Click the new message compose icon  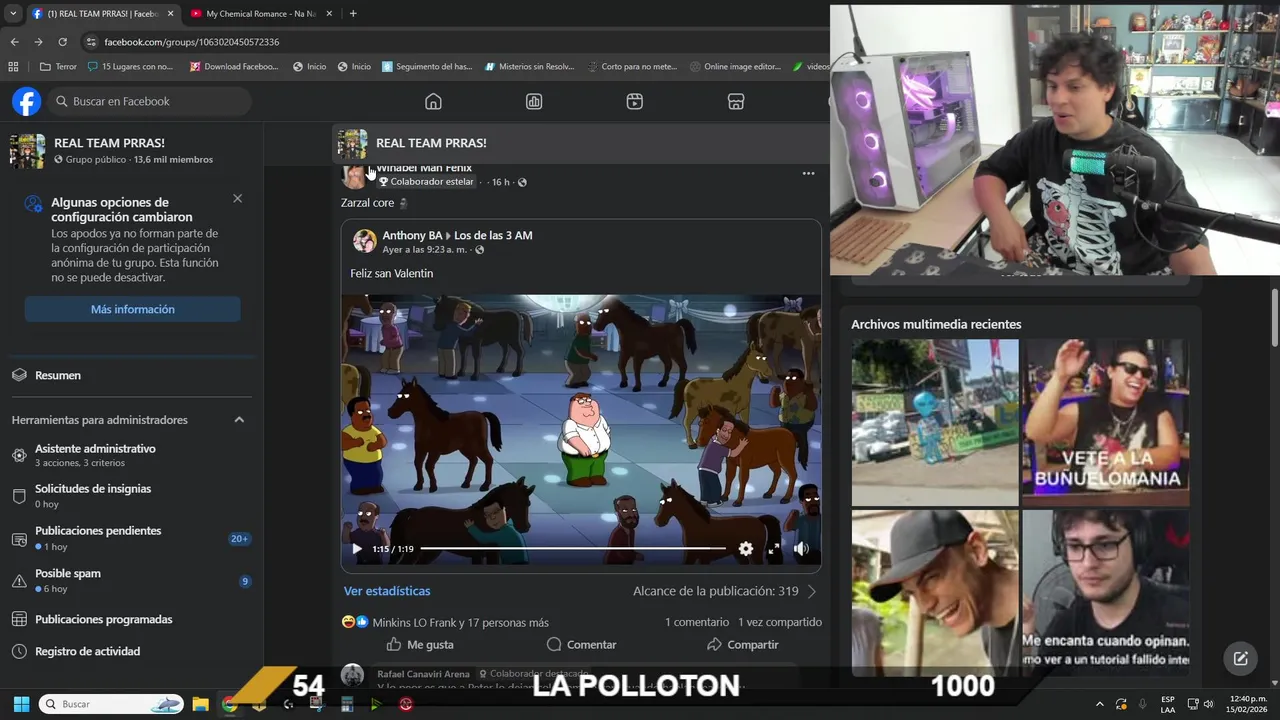[1240, 658]
